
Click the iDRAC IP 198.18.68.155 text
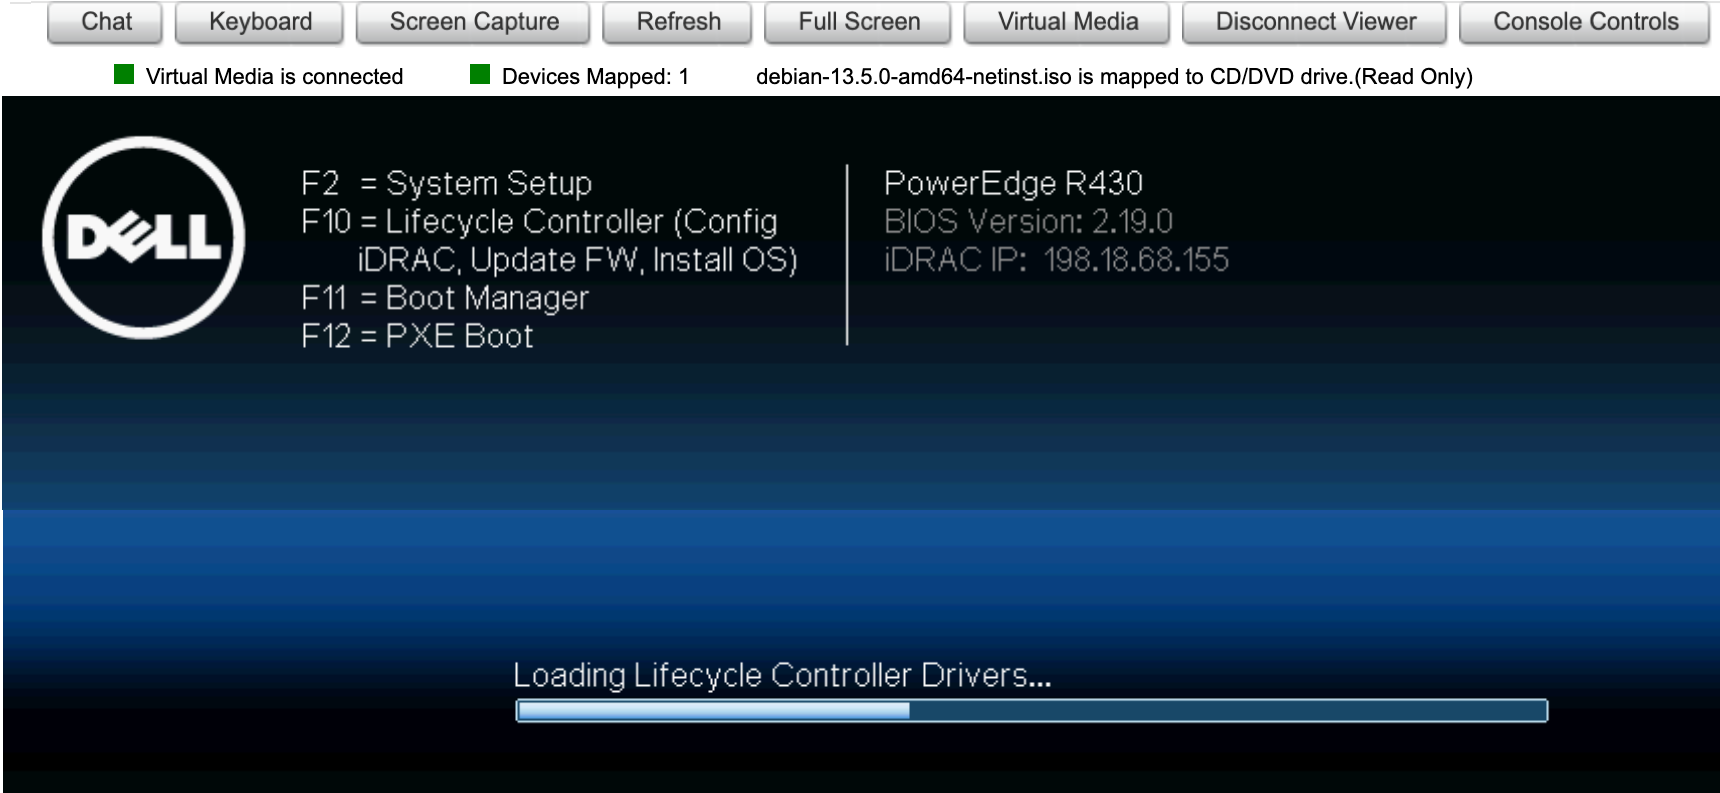click(1056, 260)
